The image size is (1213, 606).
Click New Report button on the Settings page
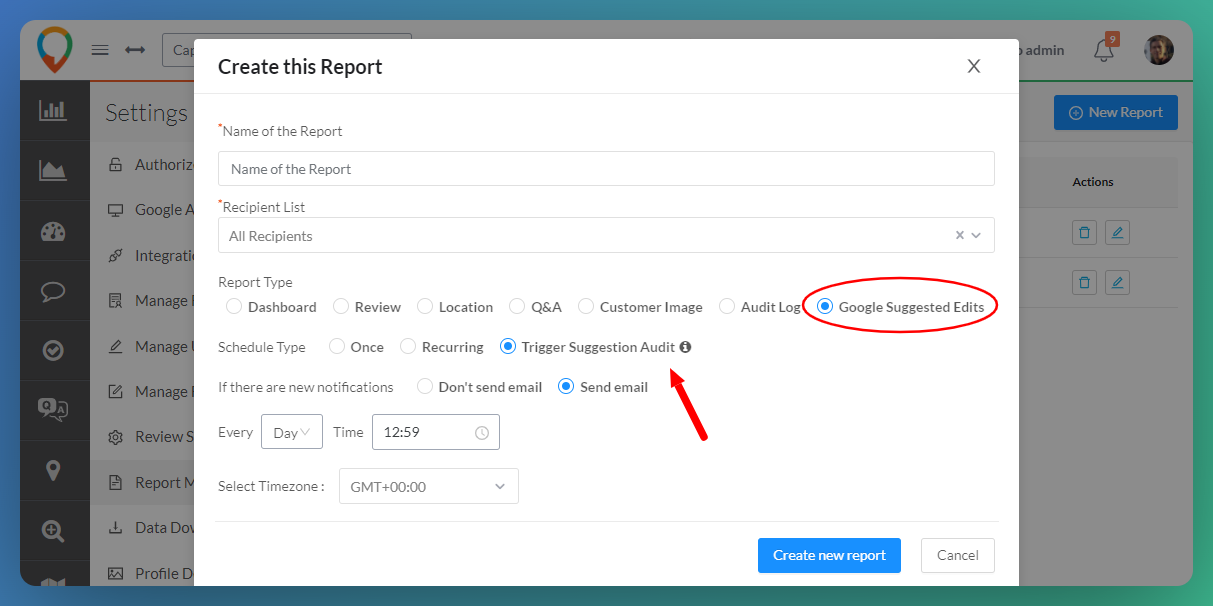[x=1116, y=113]
